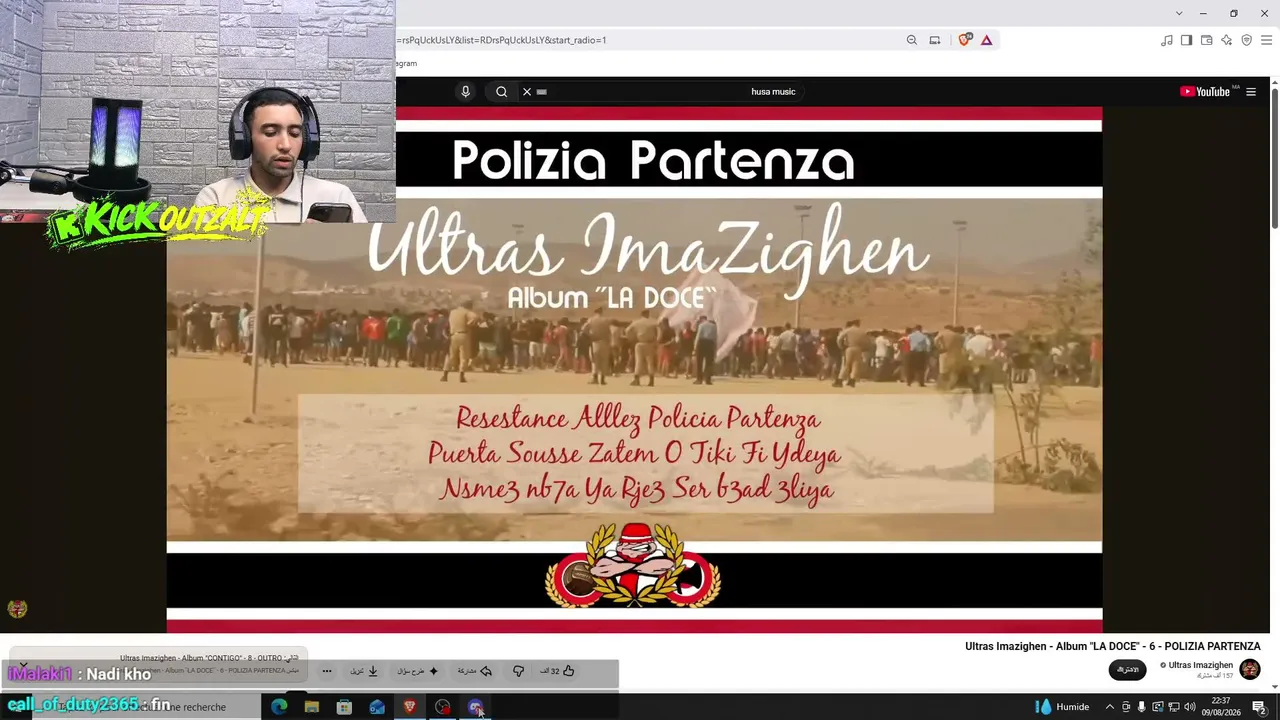Like the video with thumbs-up button
This screenshot has width=1280, height=720.
click(x=558, y=671)
